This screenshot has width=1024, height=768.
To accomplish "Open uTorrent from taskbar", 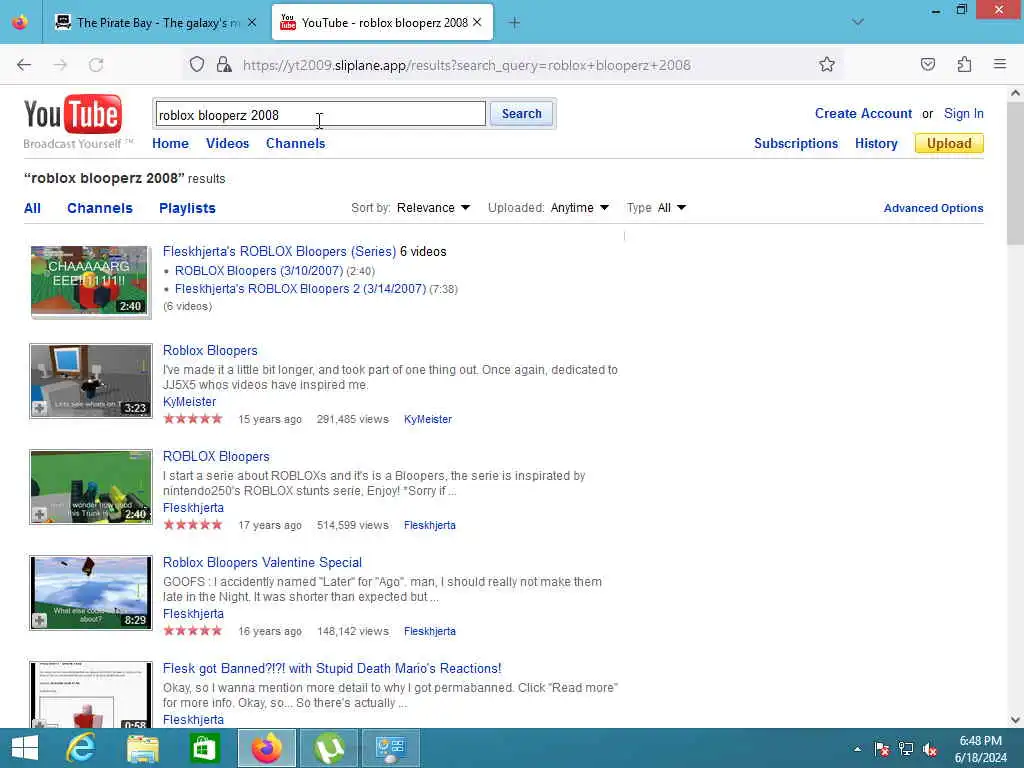I will point(328,748).
